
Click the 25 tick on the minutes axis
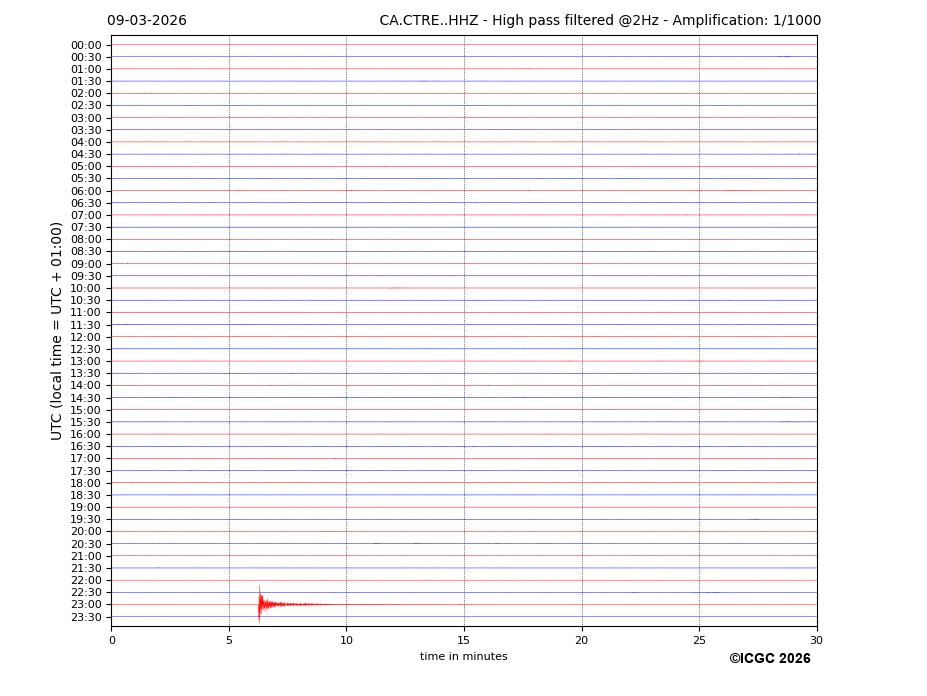click(x=699, y=640)
